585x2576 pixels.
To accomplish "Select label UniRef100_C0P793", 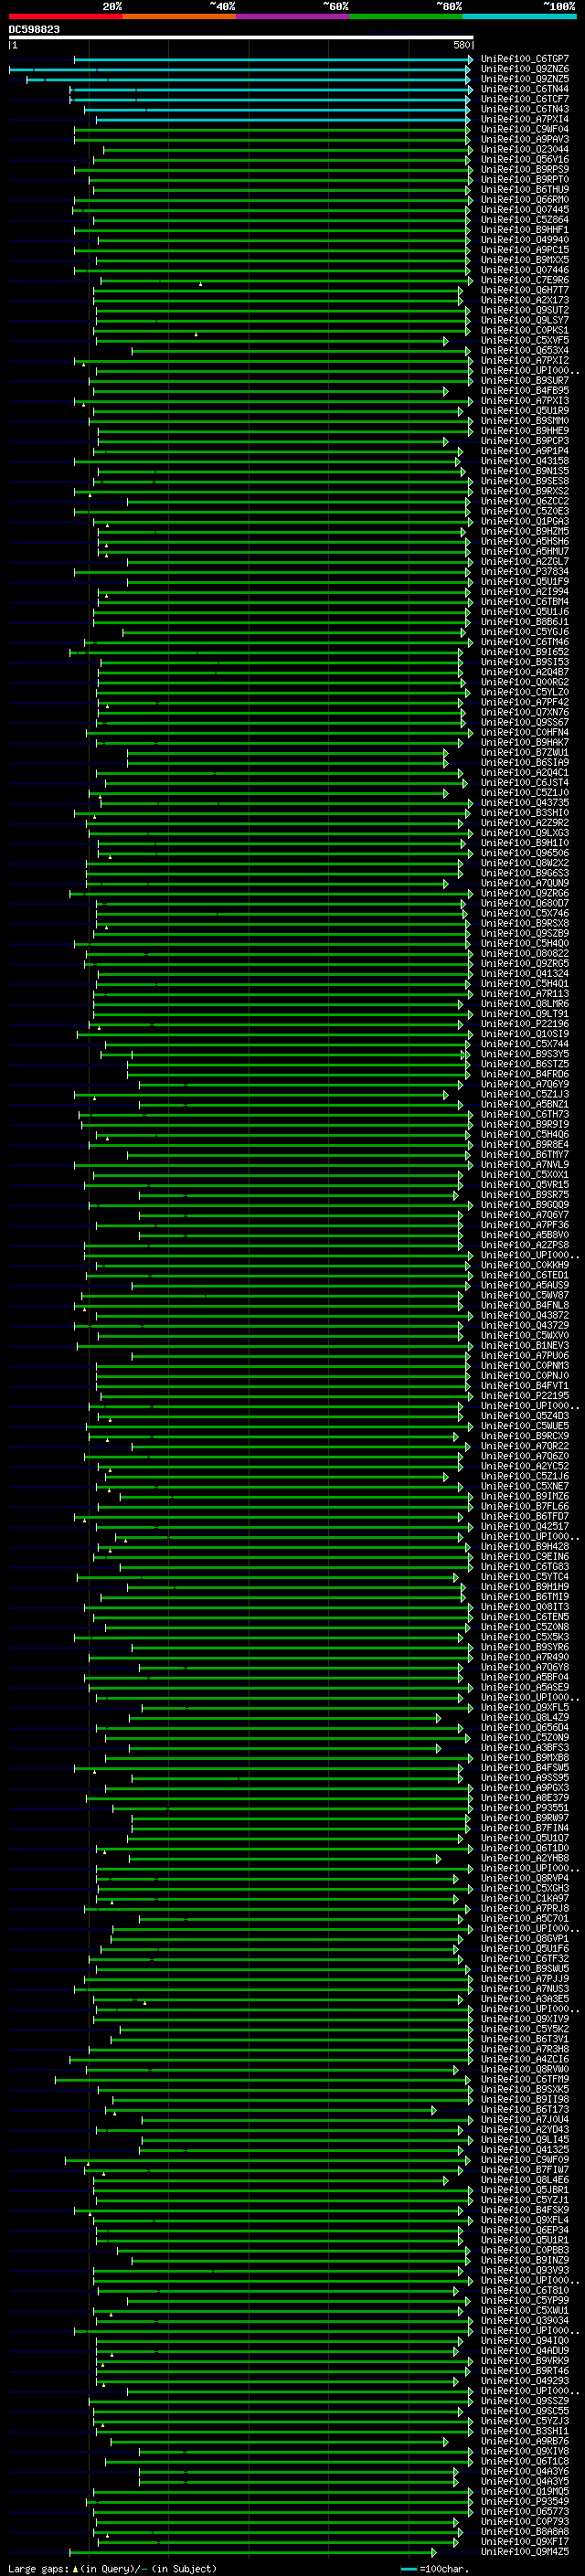I will click(525, 2521).
